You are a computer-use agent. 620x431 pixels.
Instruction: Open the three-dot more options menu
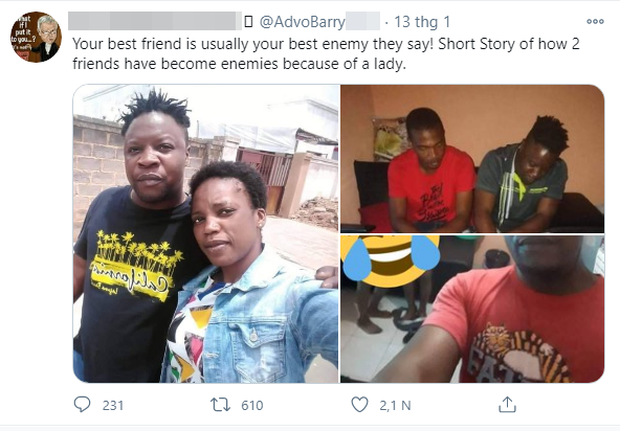click(594, 20)
